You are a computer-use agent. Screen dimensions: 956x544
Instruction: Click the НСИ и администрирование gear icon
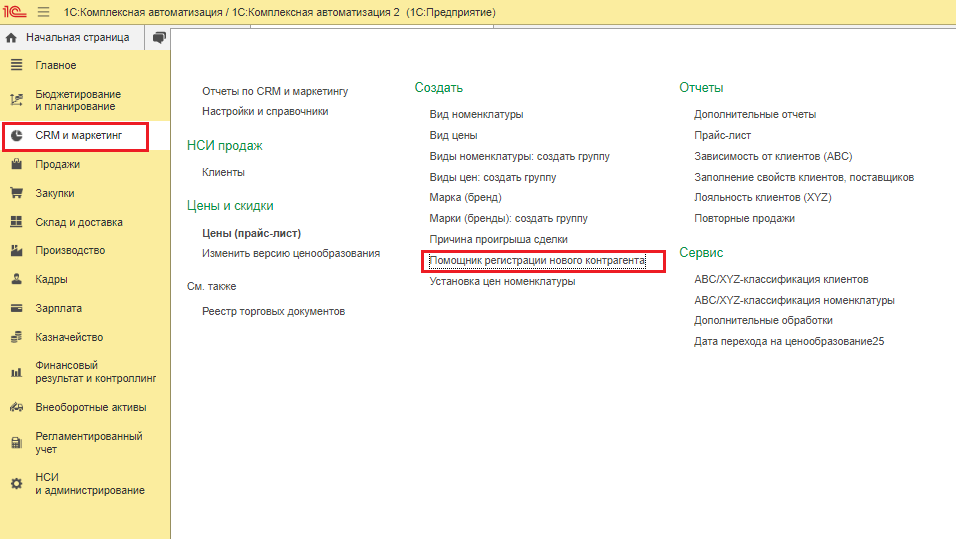(x=16, y=484)
